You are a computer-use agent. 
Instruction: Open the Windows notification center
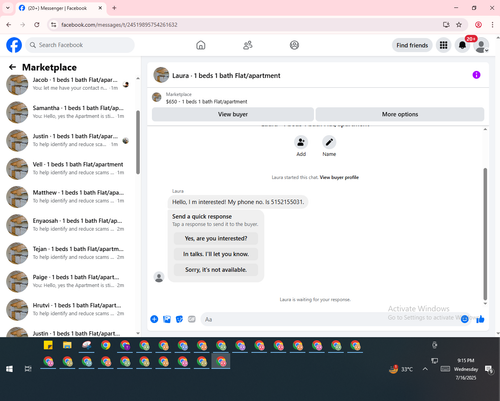tap(489, 369)
